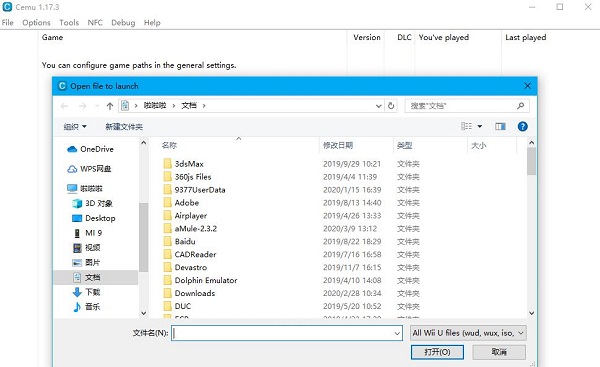
Task: Select 文档 documents in navigation pane
Action: (96, 277)
